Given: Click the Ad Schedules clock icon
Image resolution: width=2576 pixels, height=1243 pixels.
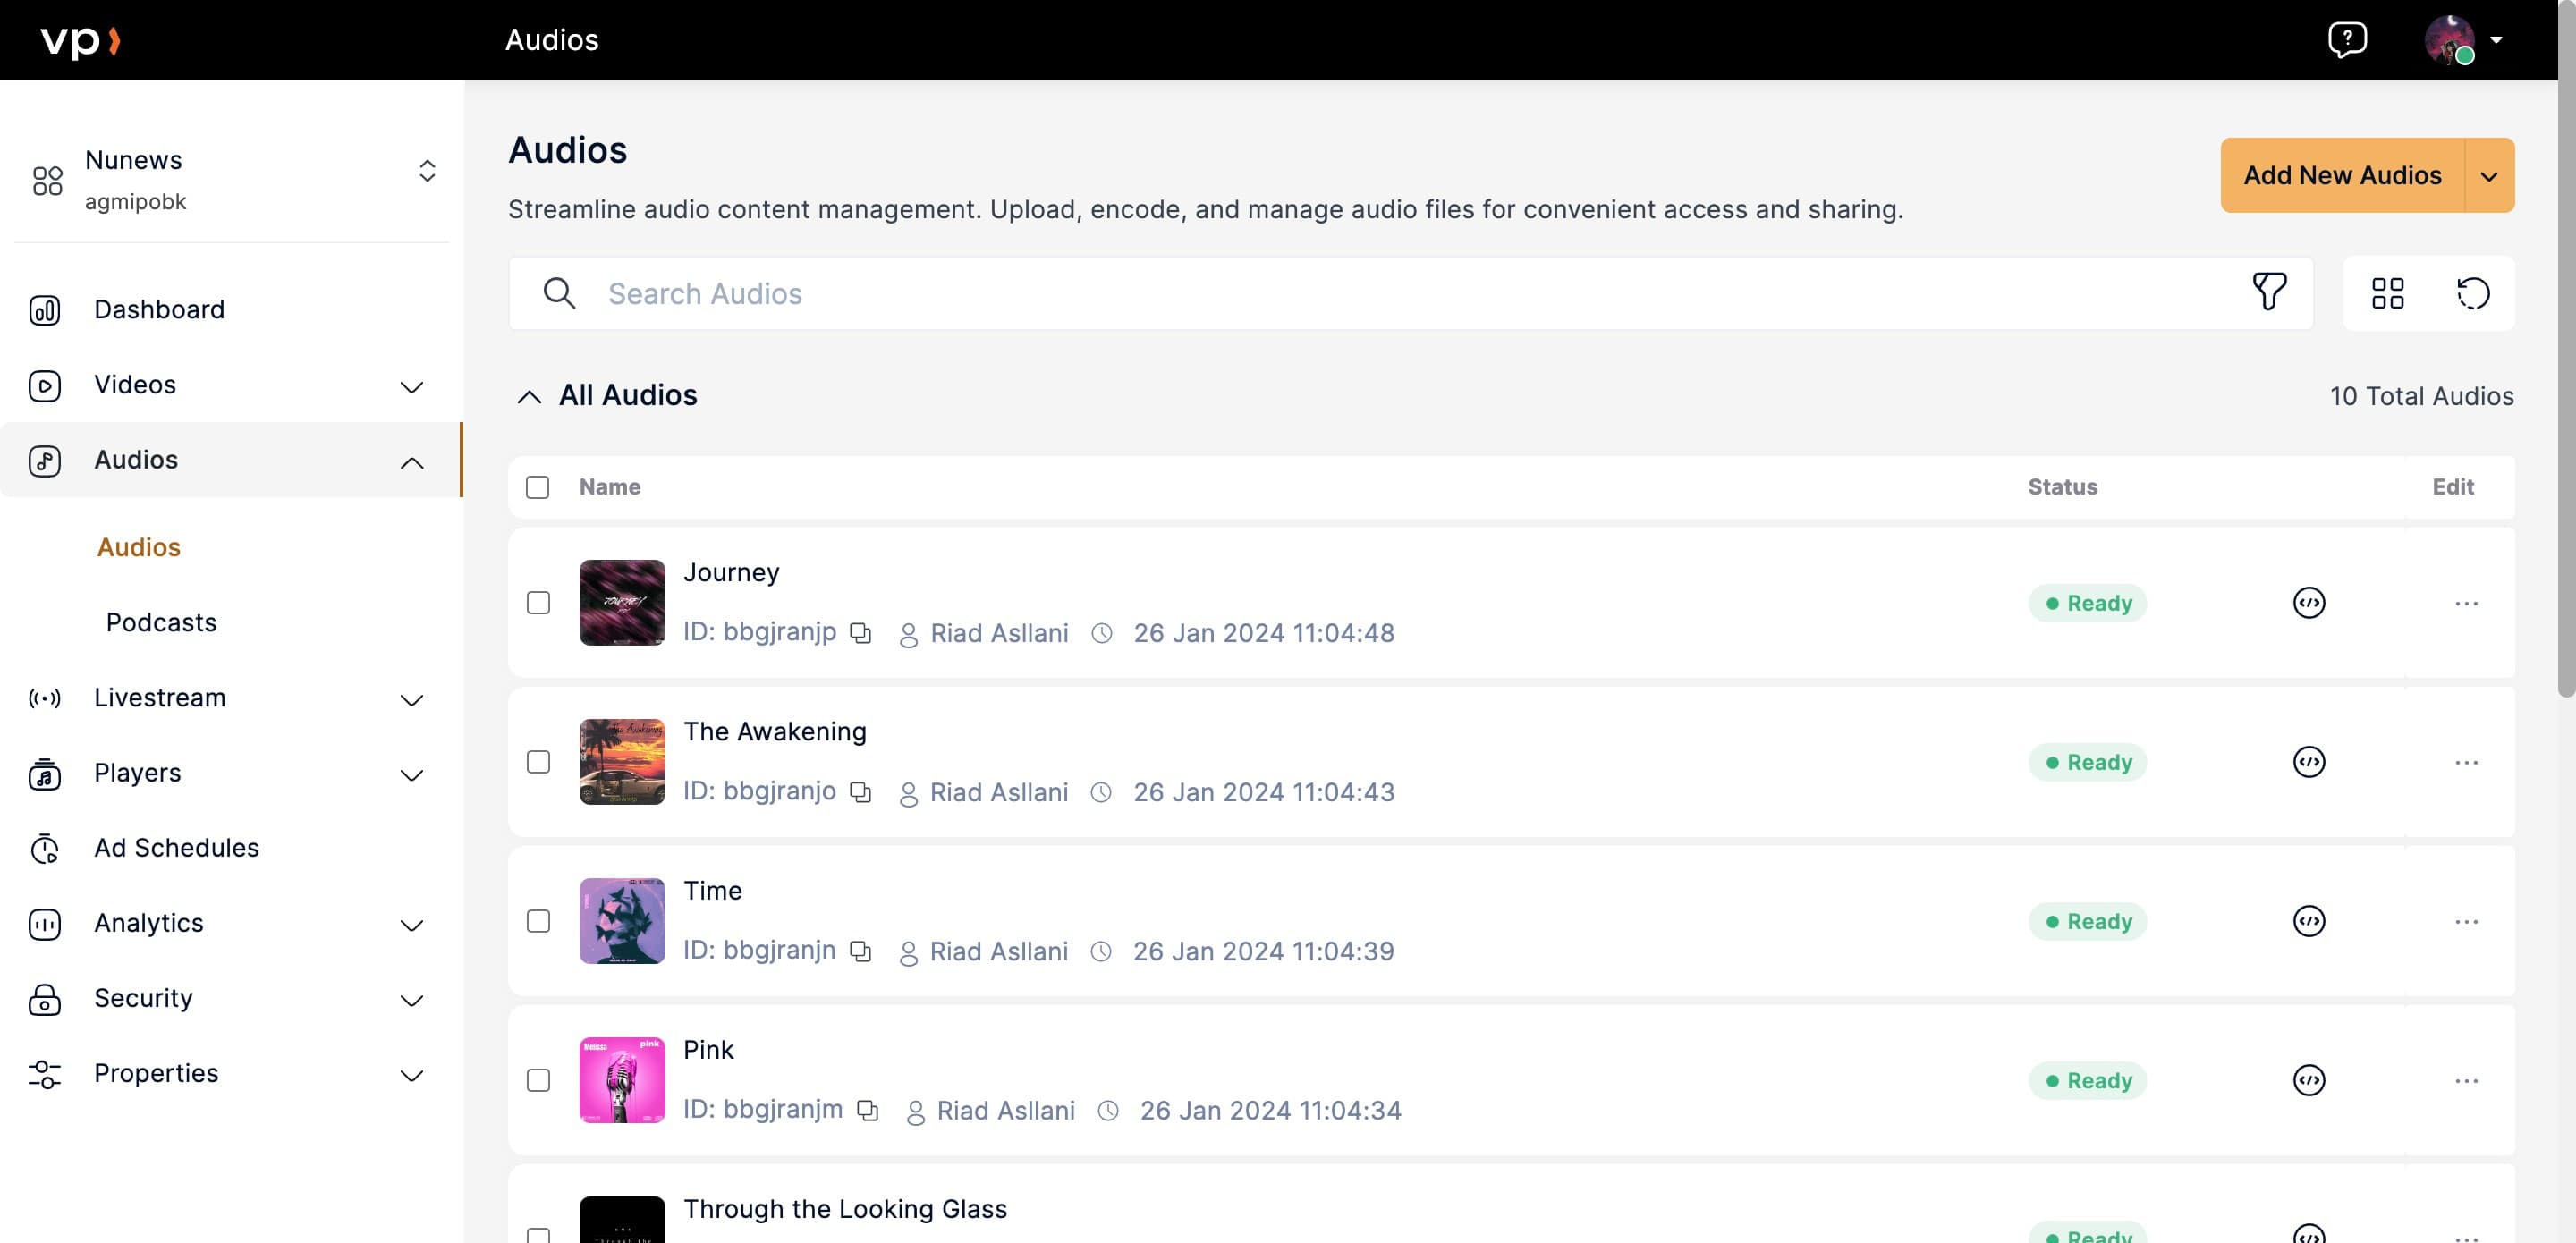Looking at the screenshot, I should [45, 848].
